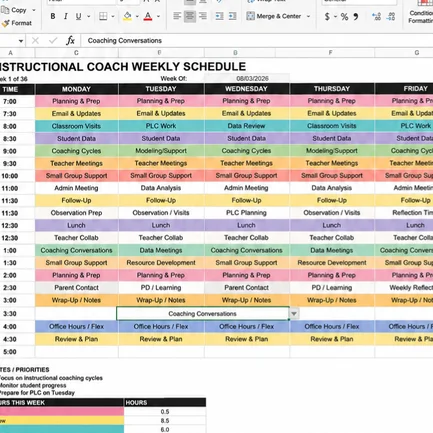The height and width of the screenshot is (433, 433).
Task: Select Align Right icon
Action: pyautogui.click(x=202, y=16)
